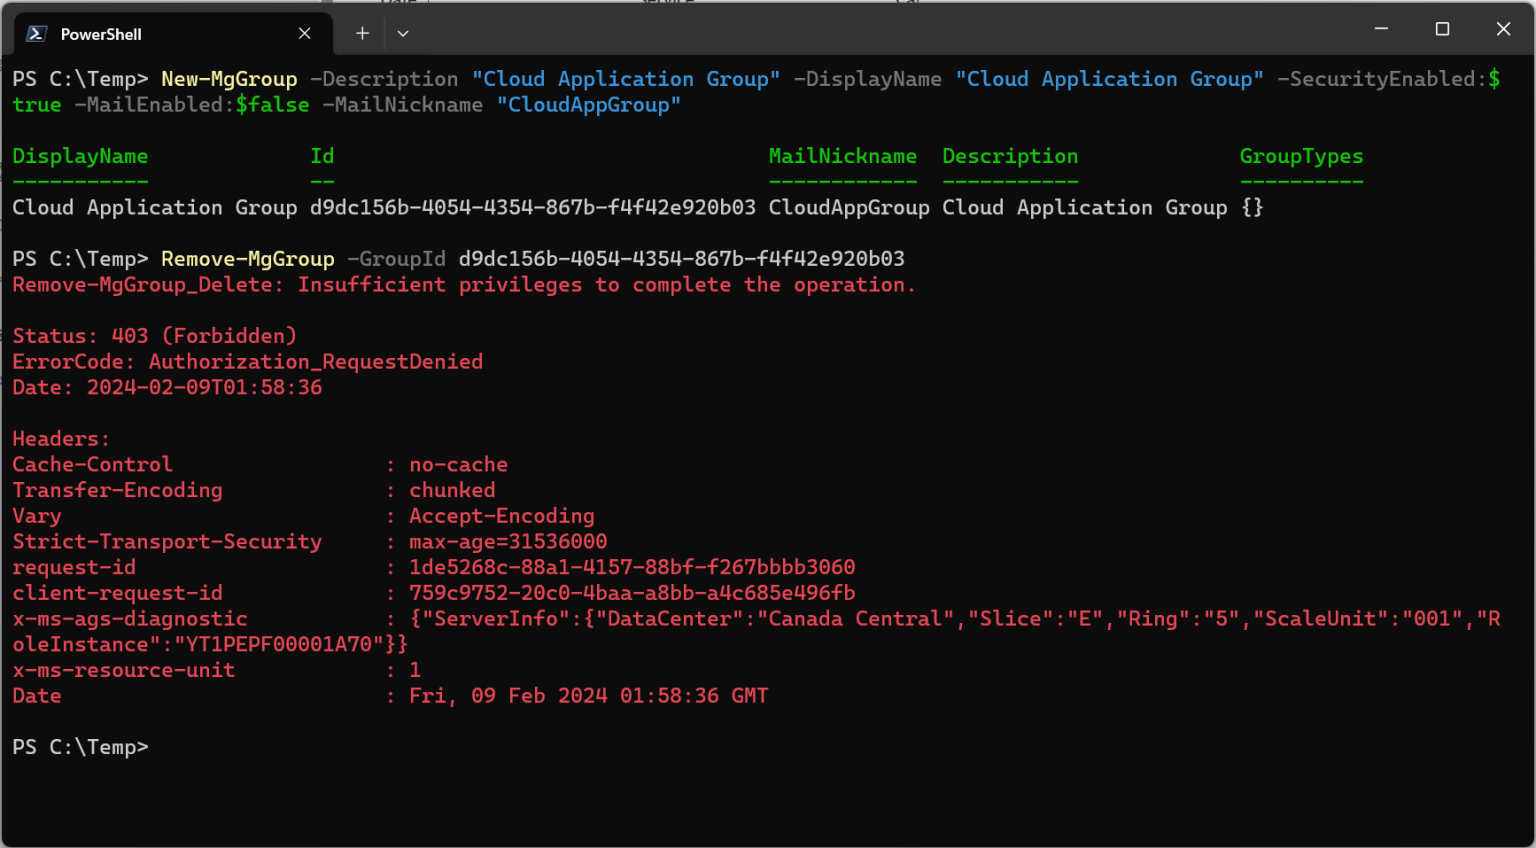Maximize the terminal window
Image resolution: width=1536 pixels, height=848 pixels.
pos(1442,29)
